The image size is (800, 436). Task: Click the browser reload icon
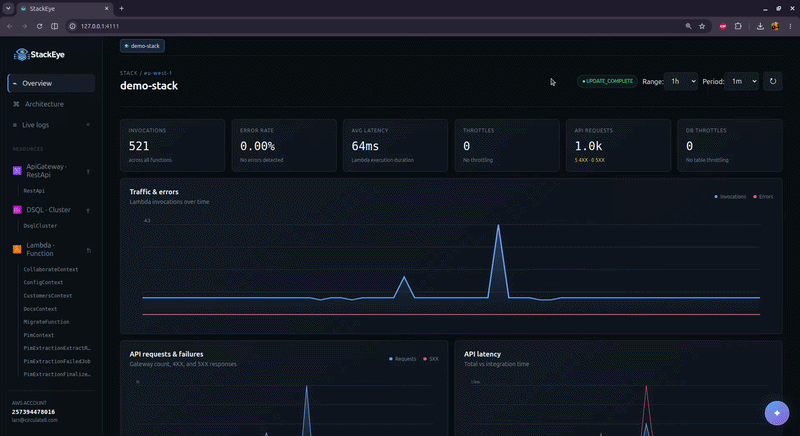[x=39, y=26]
